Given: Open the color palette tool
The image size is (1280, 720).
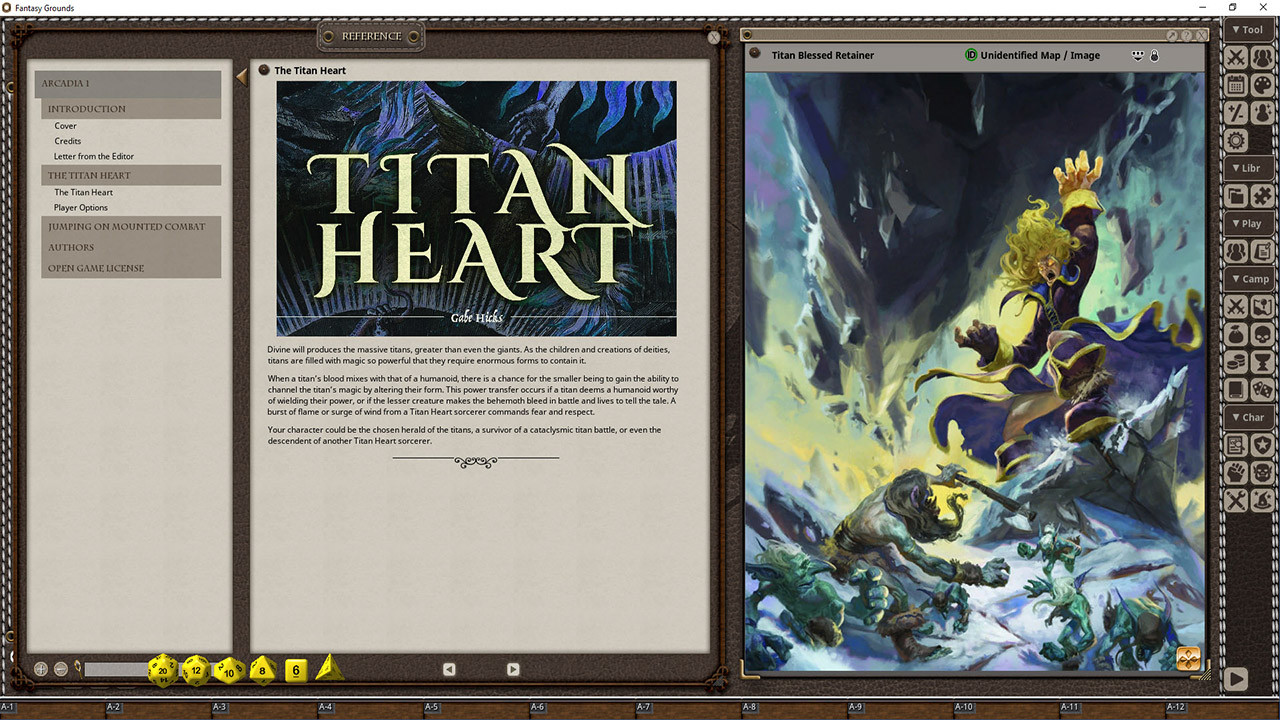Looking at the screenshot, I should pyautogui.click(x=1263, y=85).
